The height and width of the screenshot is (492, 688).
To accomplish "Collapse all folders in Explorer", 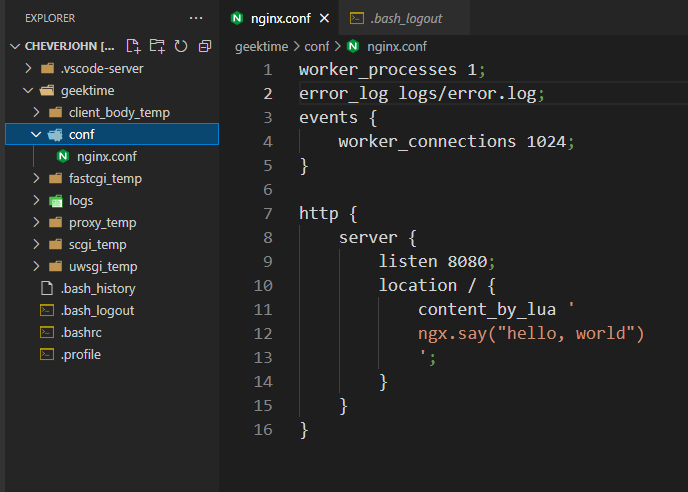I will click(x=205, y=46).
